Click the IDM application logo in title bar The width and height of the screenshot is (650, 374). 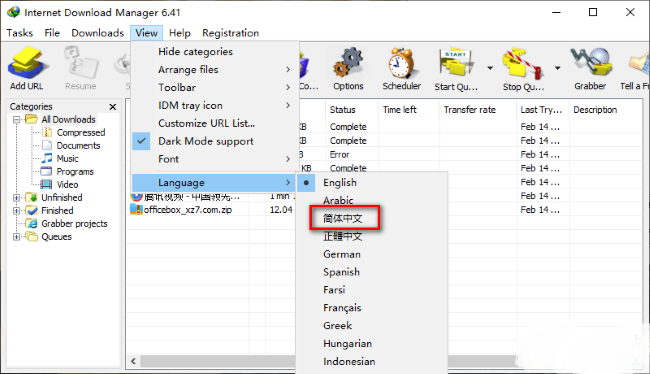click(x=13, y=12)
